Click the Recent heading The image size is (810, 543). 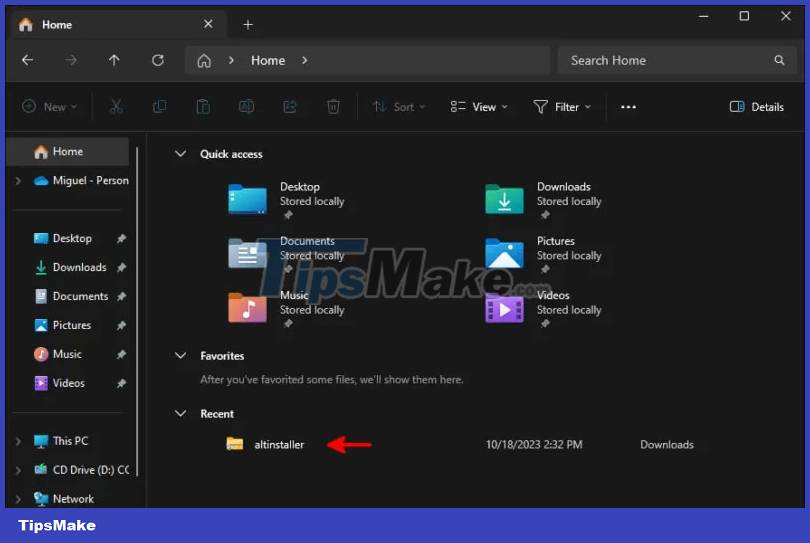[217, 413]
